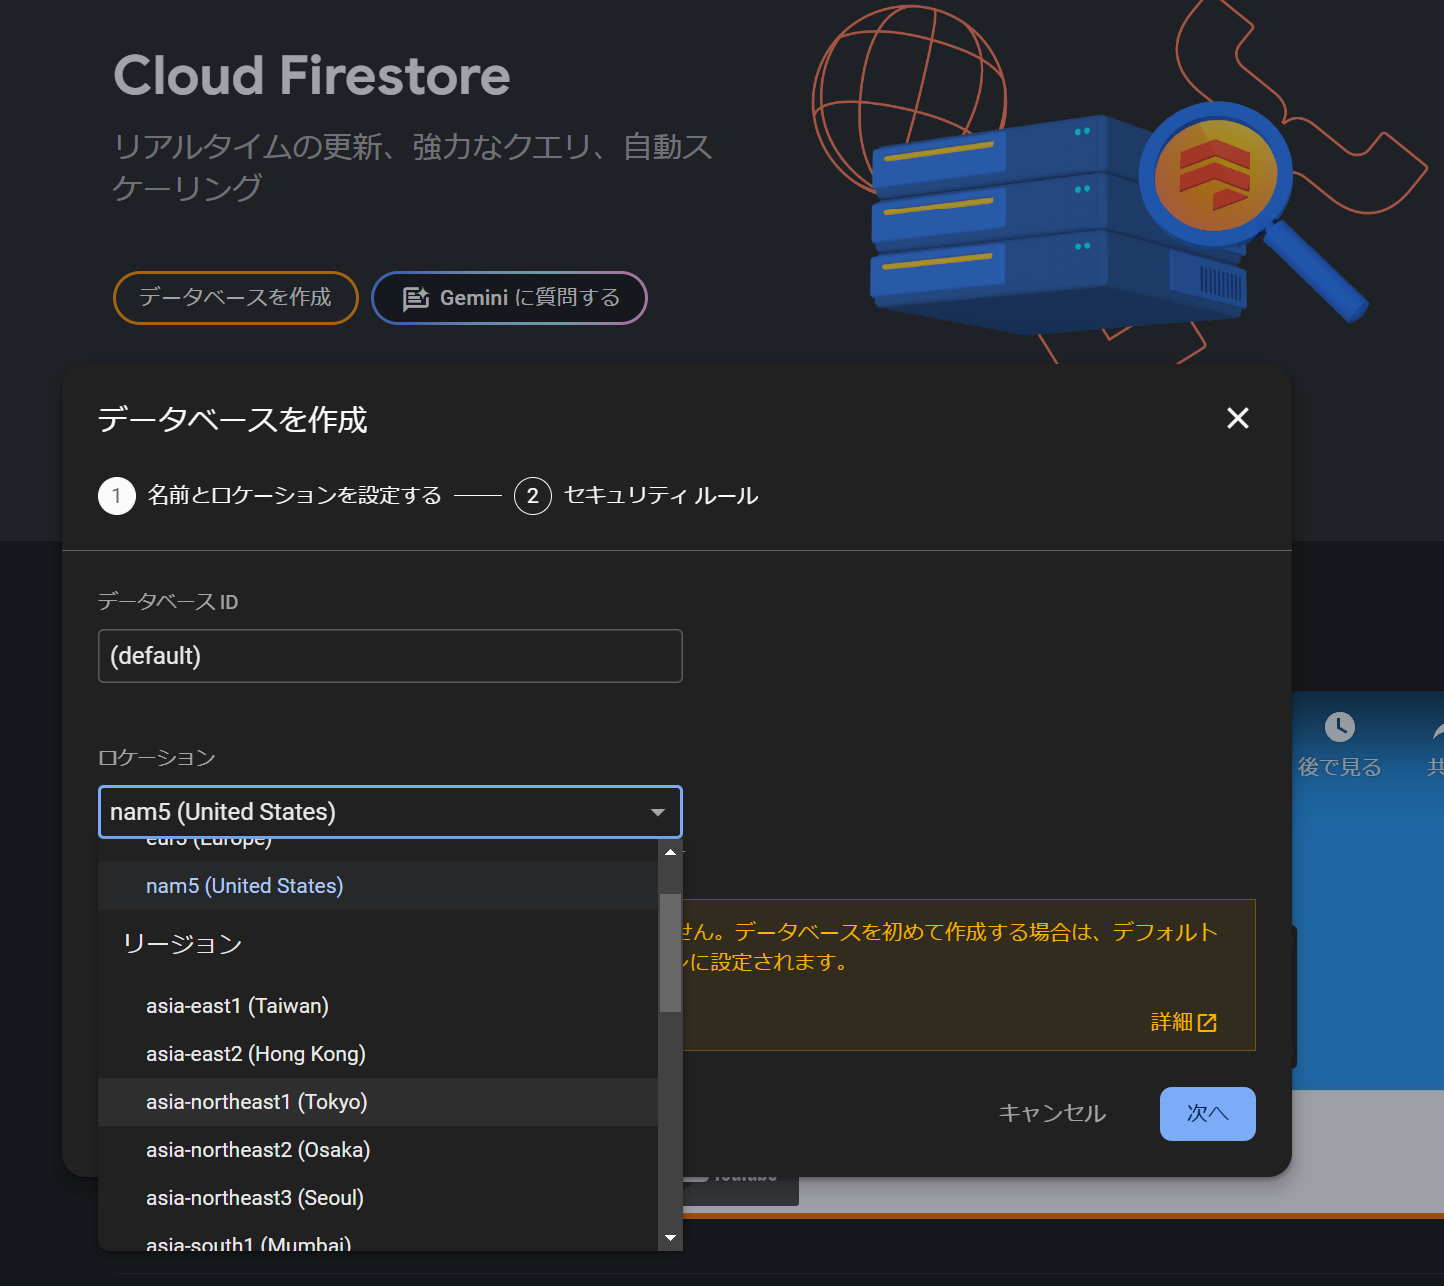
Task: Click the Gemini に質問する button
Action: 510,298
